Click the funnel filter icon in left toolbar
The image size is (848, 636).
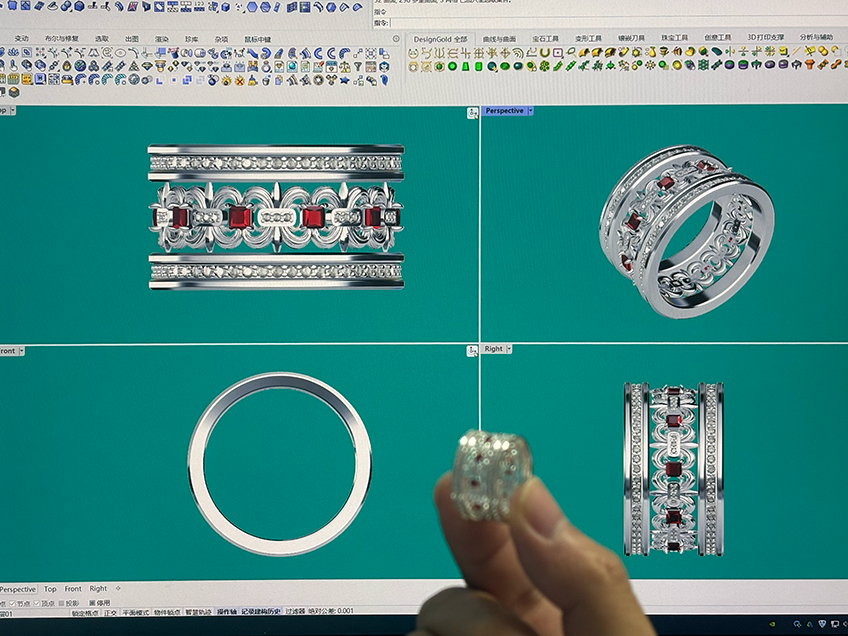357,67
